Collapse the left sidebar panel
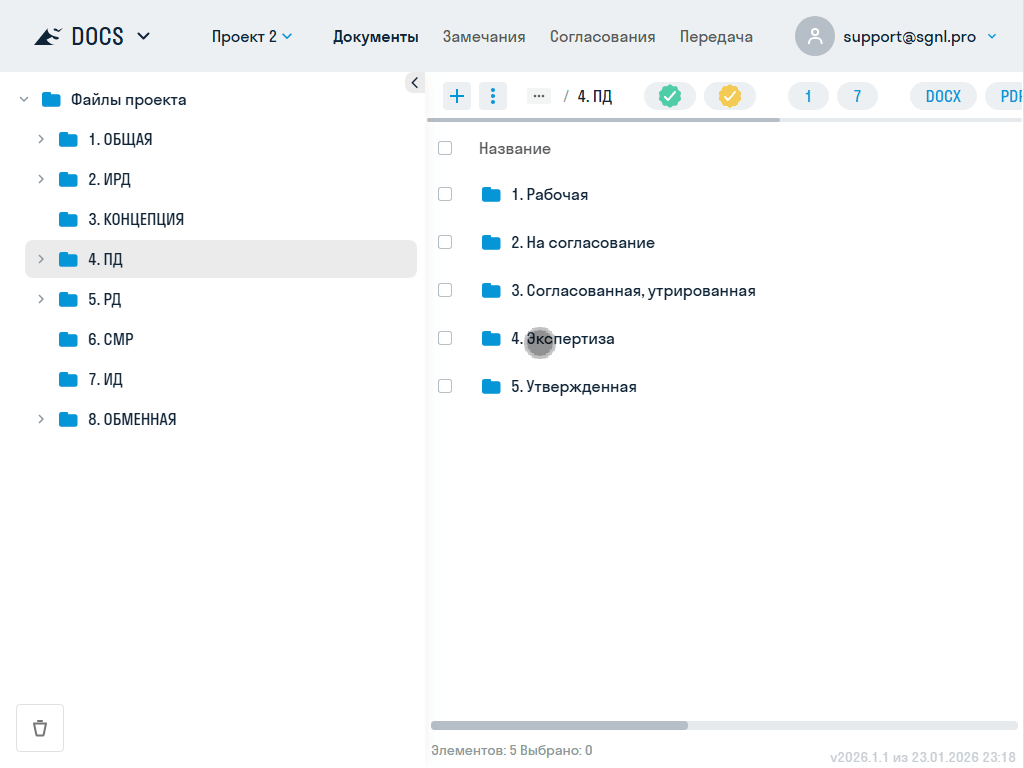The image size is (1024, 768). pyautogui.click(x=414, y=83)
